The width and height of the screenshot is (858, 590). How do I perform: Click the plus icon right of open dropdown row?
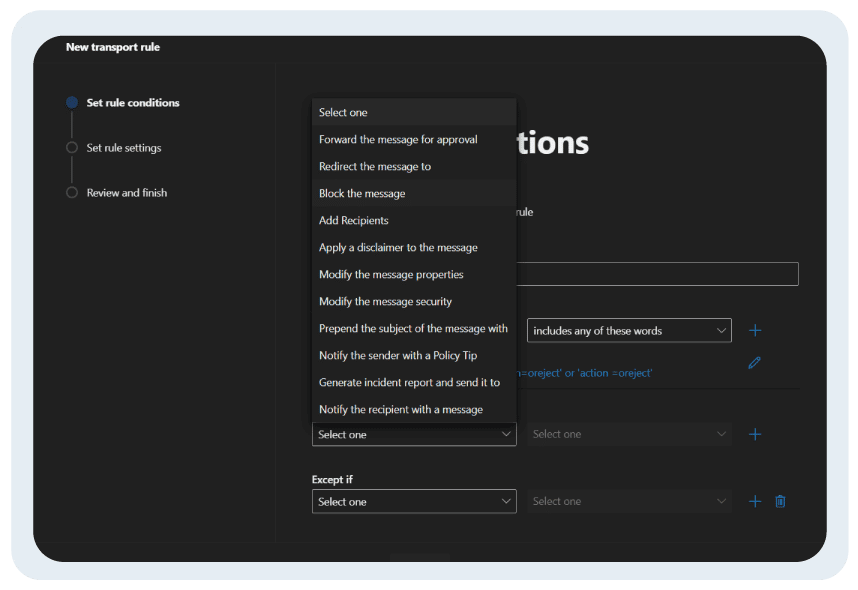(x=755, y=434)
